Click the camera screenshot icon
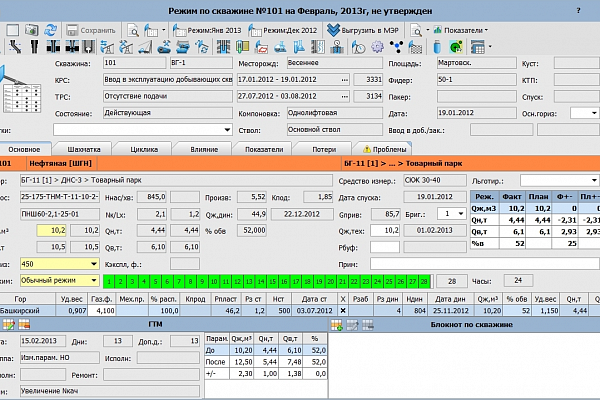The image size is (600, 400). 32,30
